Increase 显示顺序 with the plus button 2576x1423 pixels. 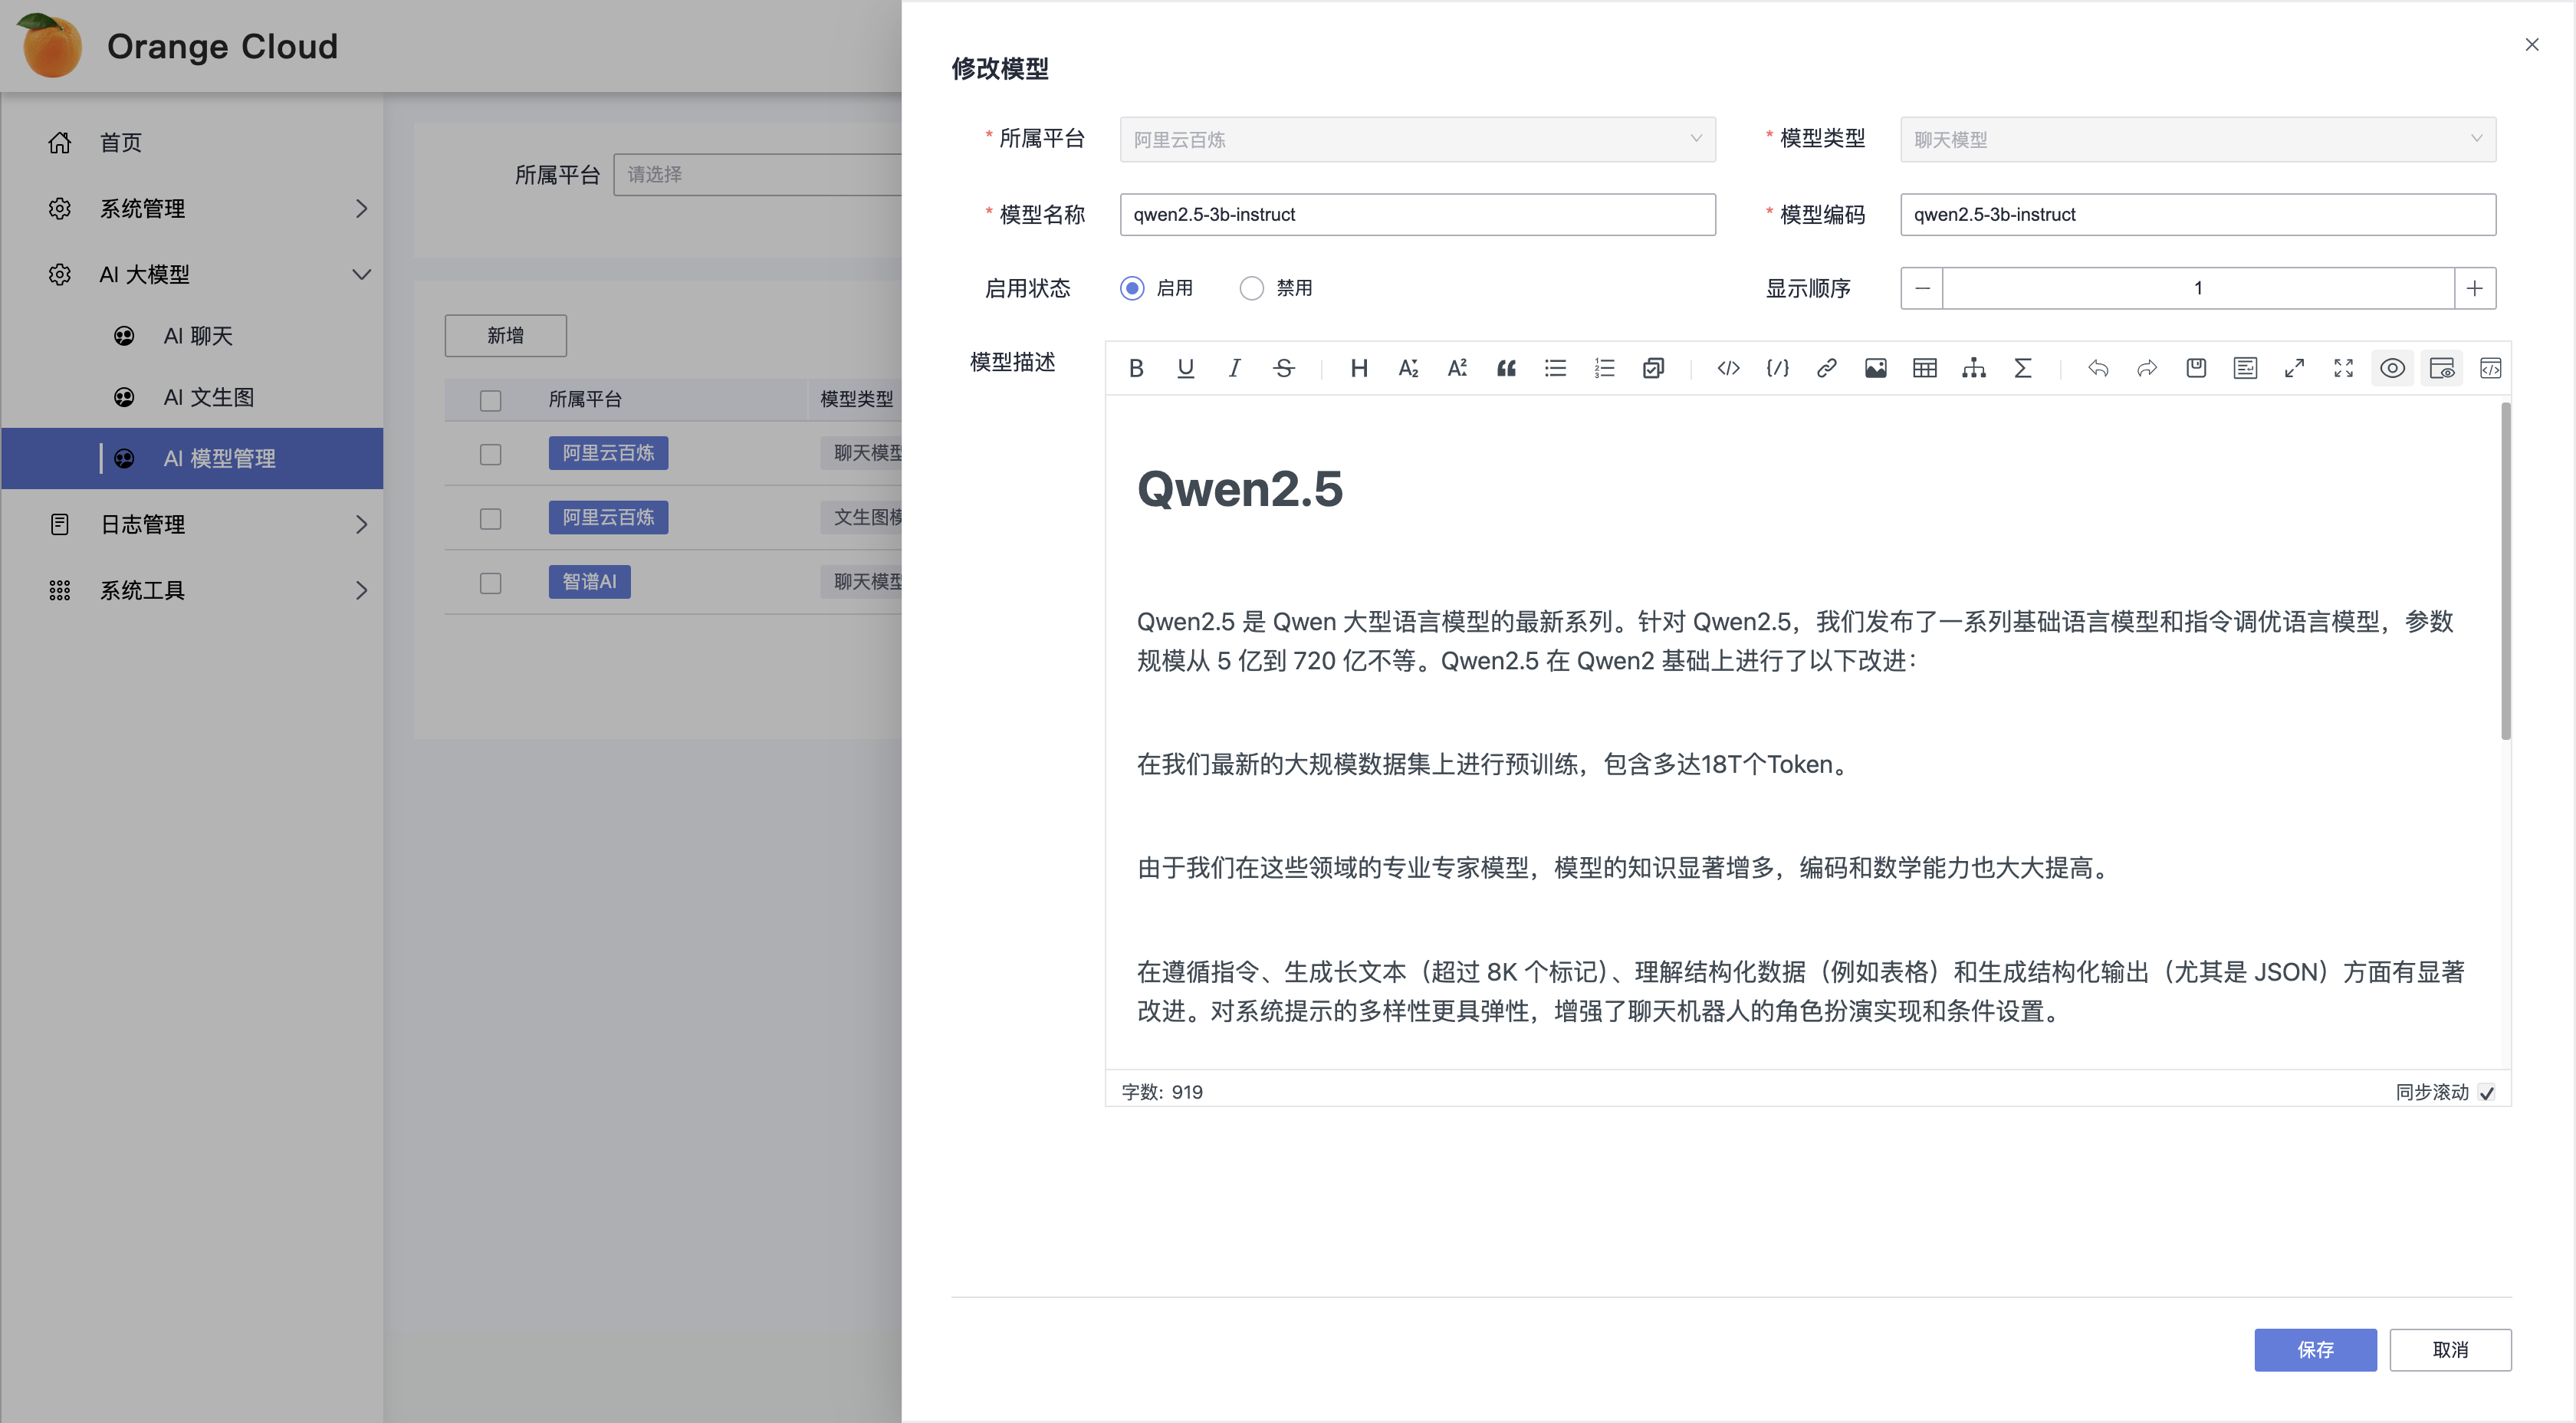pyautogui.click(x=2474, y=288)
